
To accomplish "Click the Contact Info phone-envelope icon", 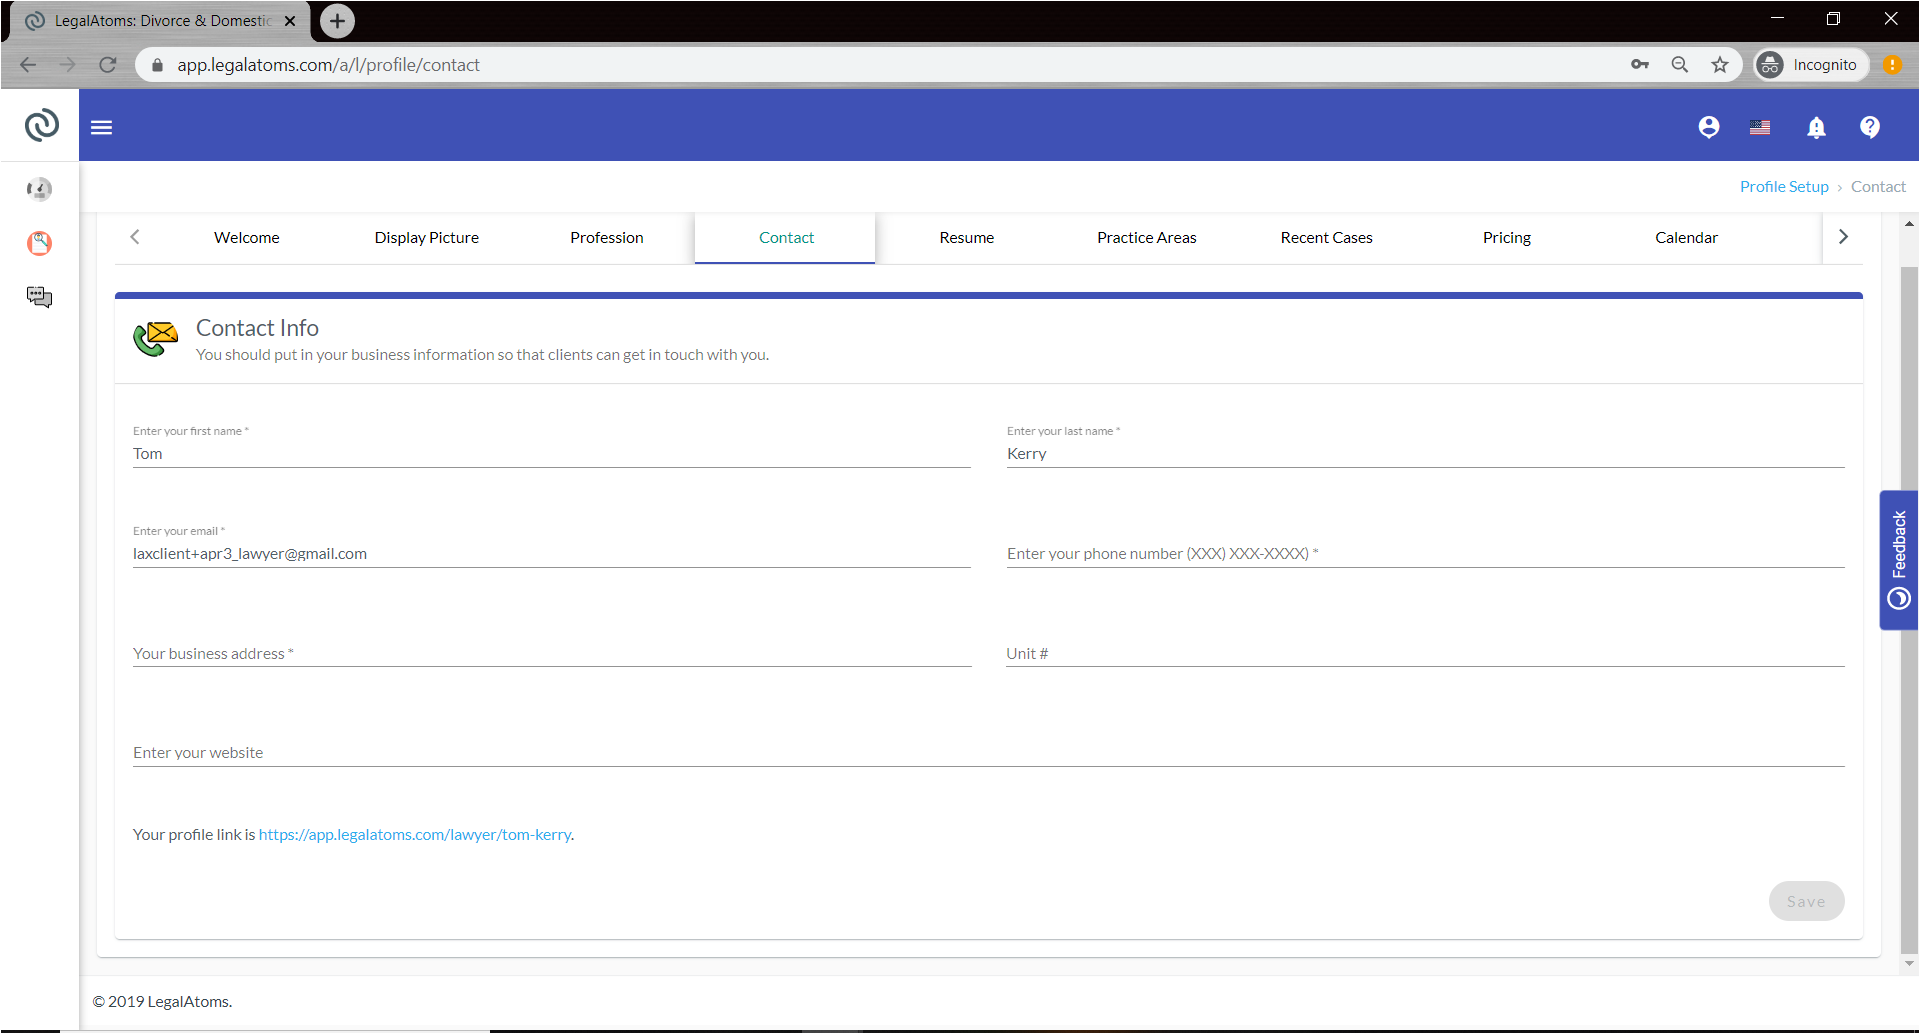I will pos(156,339).
